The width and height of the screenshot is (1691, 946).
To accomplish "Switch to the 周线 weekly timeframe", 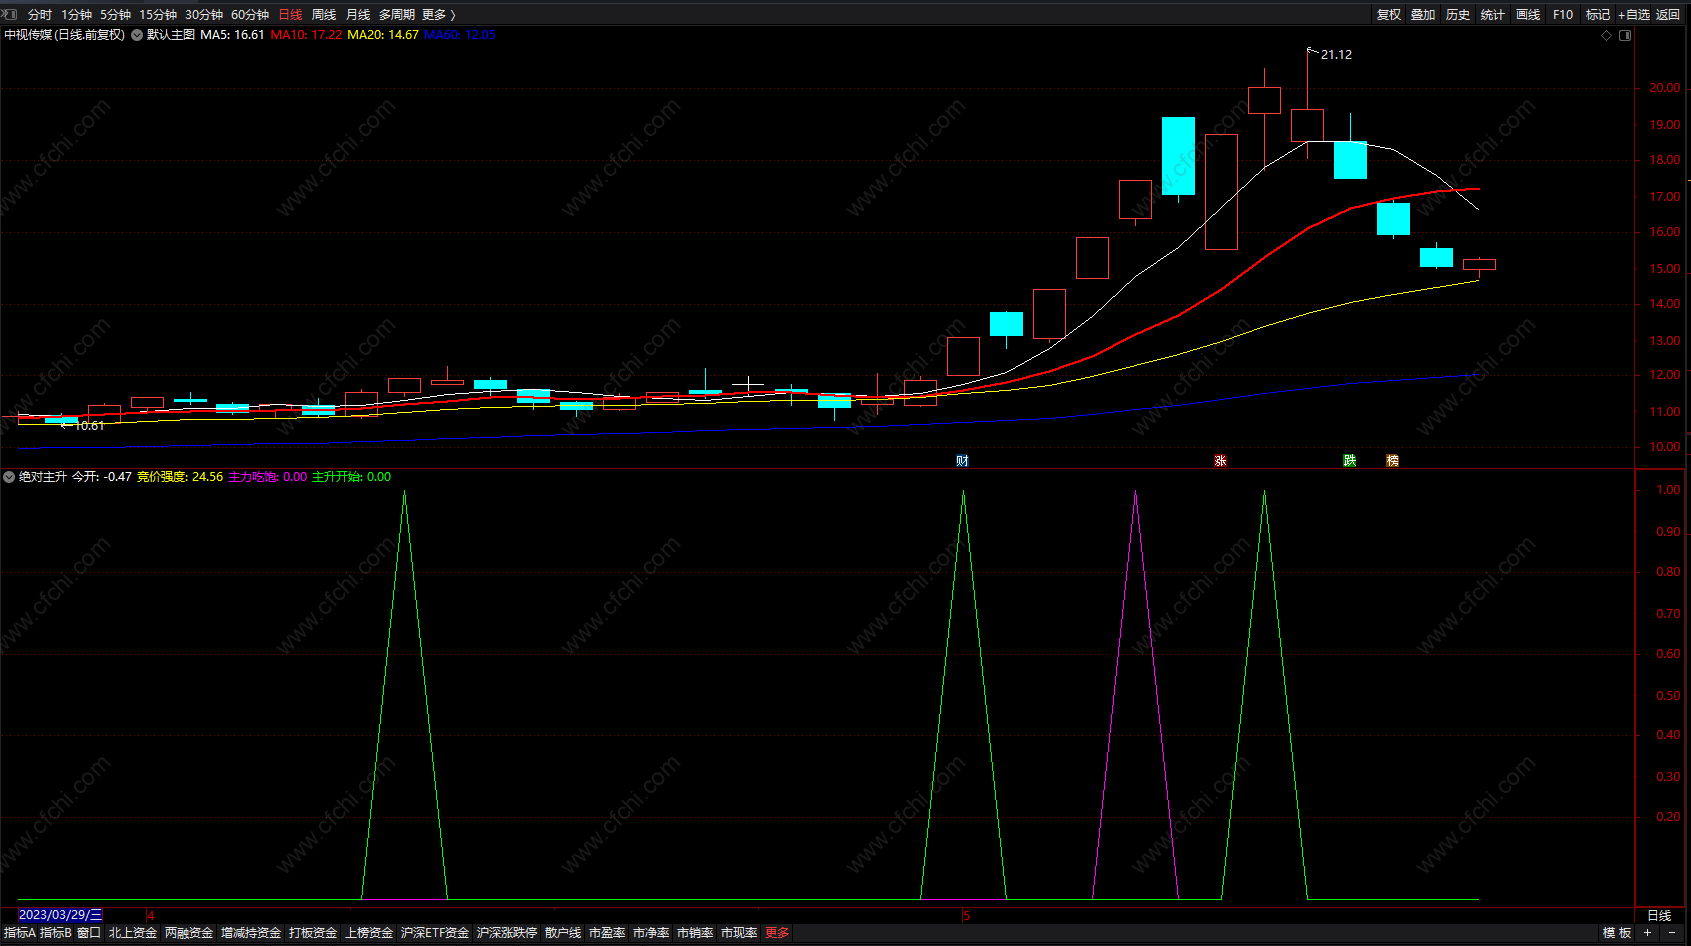I will [324, 15].
